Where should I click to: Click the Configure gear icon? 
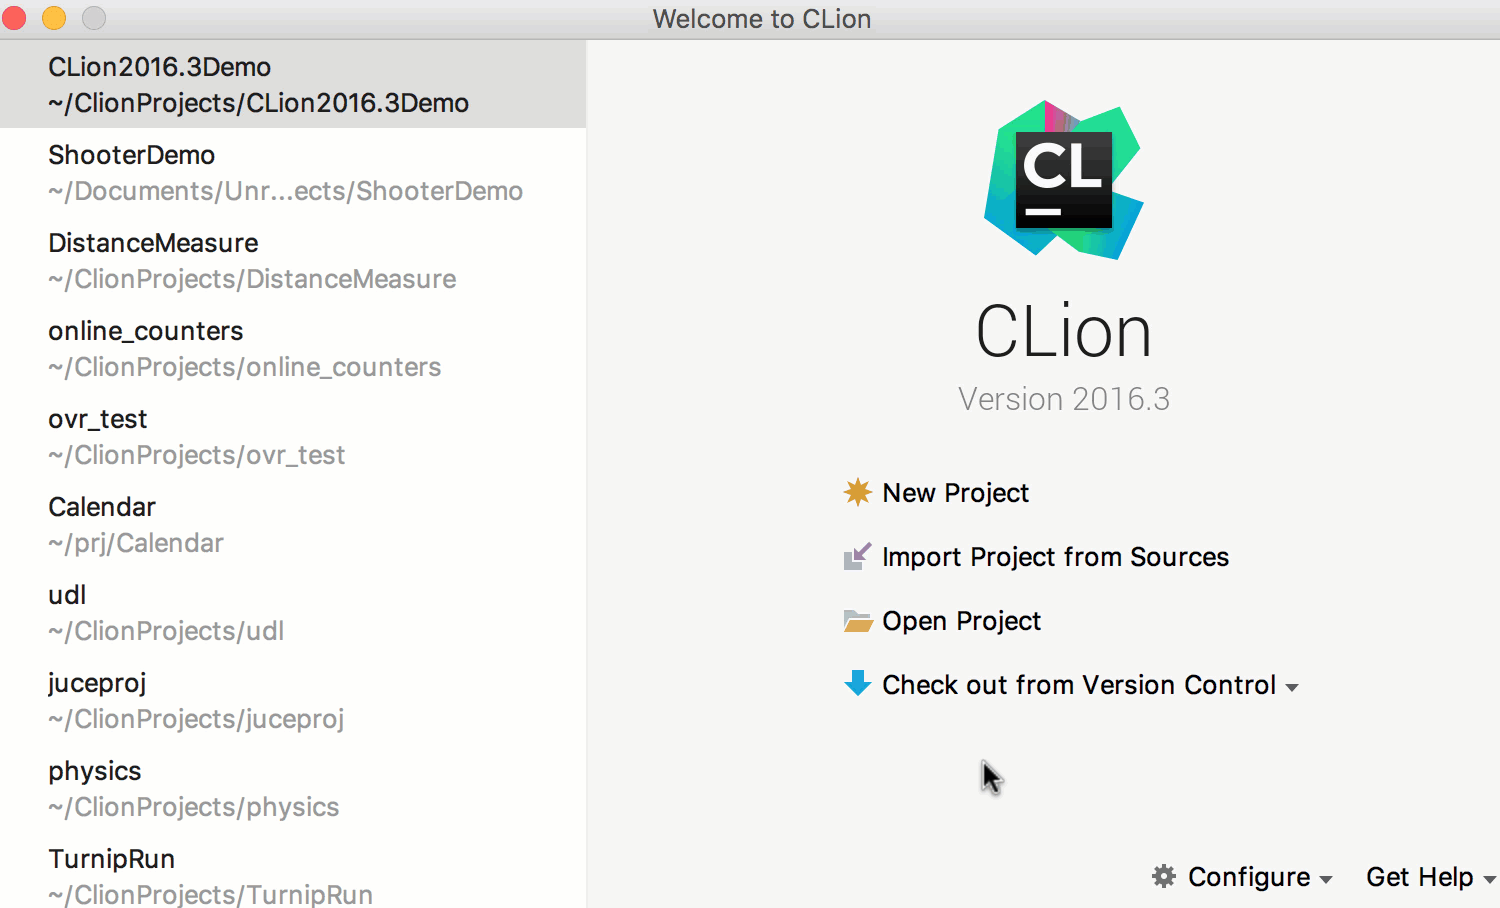pos(1163,876)
